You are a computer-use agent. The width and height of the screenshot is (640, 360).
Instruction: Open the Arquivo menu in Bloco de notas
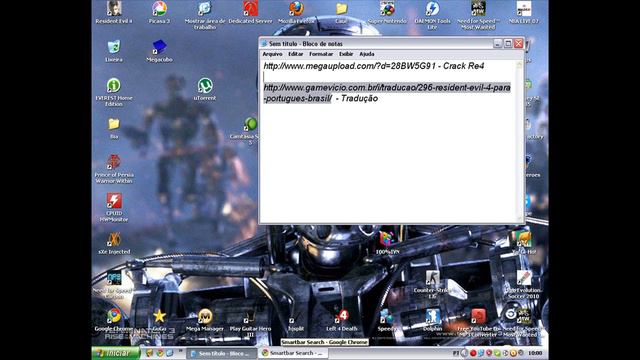click(272, 54)
